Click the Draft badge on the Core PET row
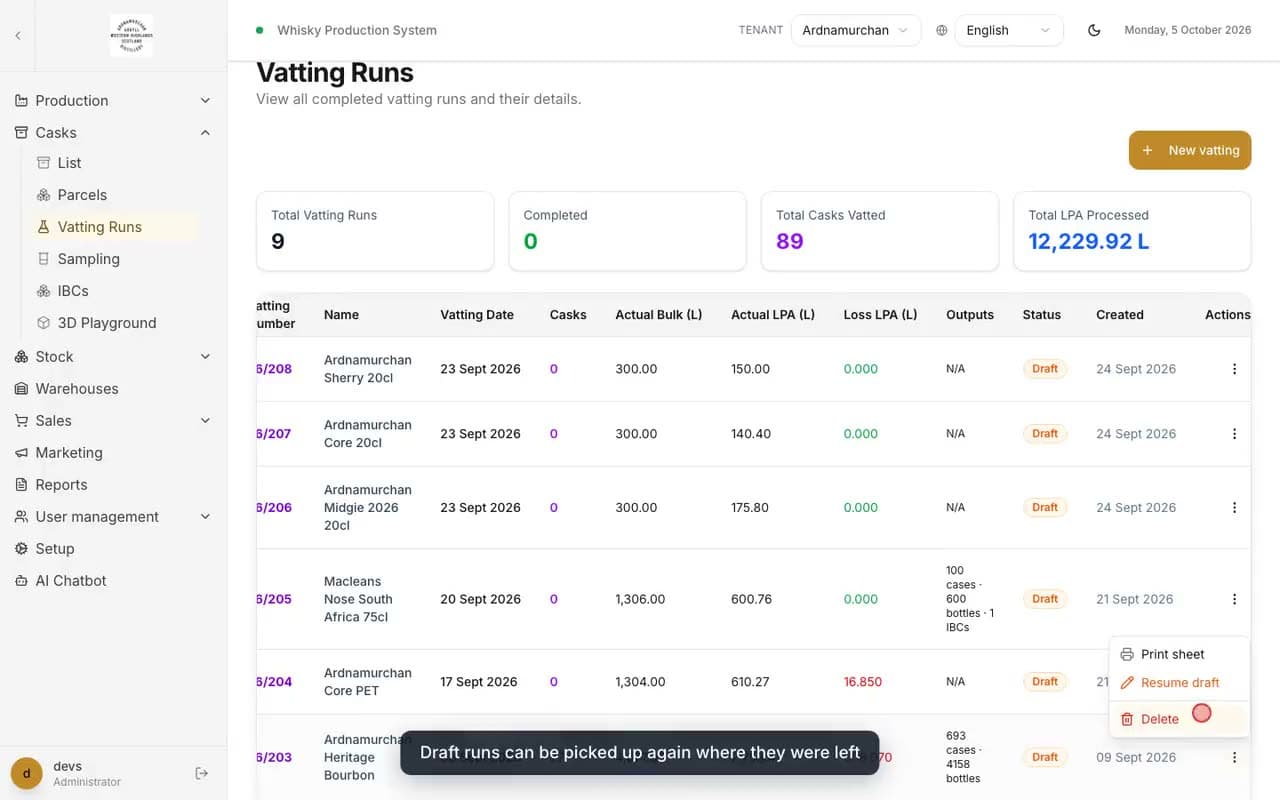This screenshot has height=800, width=1280. 1045,682
